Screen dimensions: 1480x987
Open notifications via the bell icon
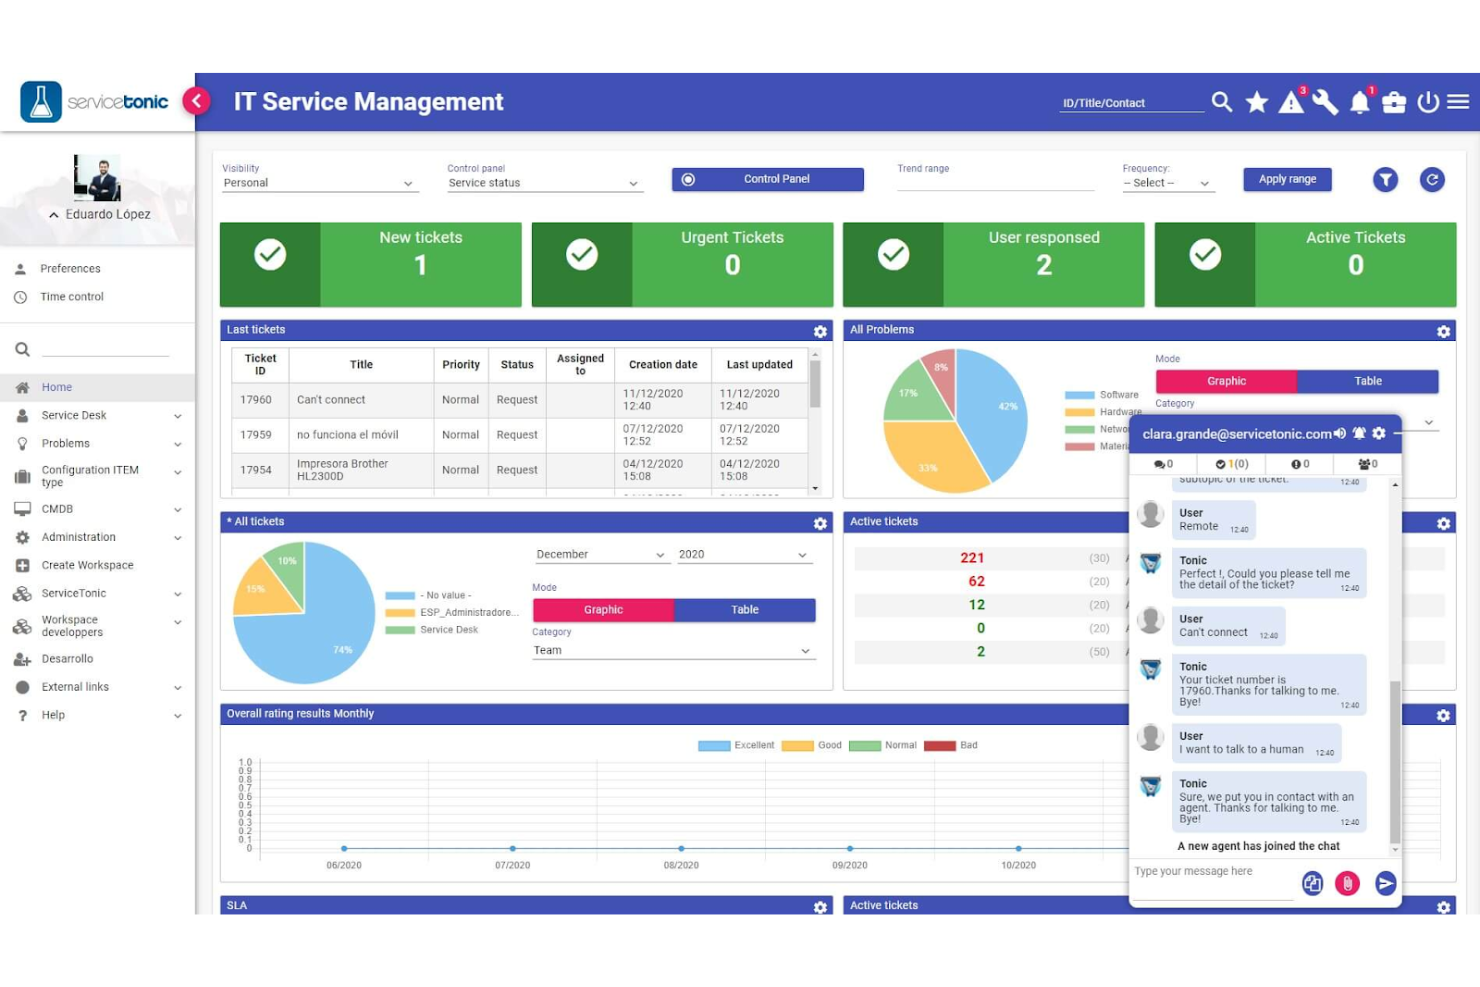[x=1359, y=101]
